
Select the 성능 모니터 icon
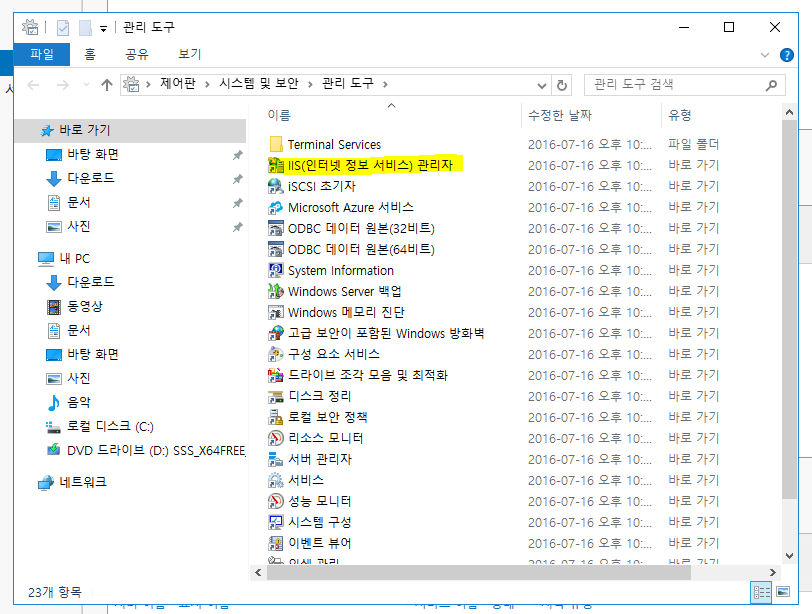click(276, 501)
